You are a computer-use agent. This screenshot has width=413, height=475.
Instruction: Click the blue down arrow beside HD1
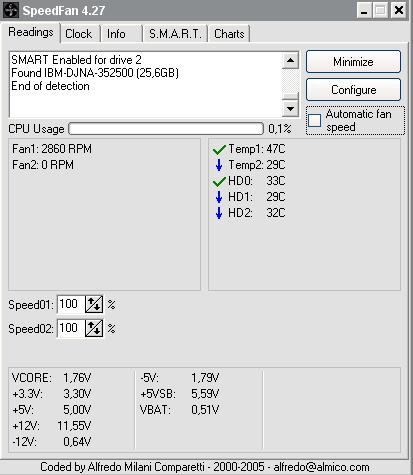click(x=219, y=197)
